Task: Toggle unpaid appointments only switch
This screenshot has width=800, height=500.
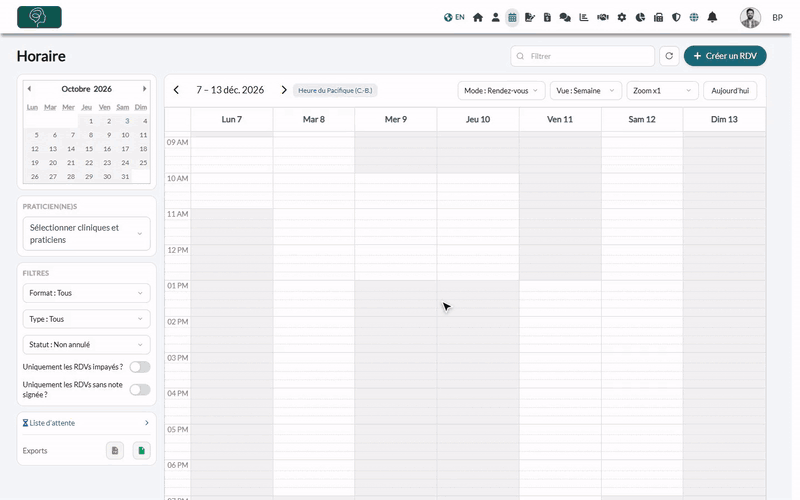Action: tap(140, 367)
